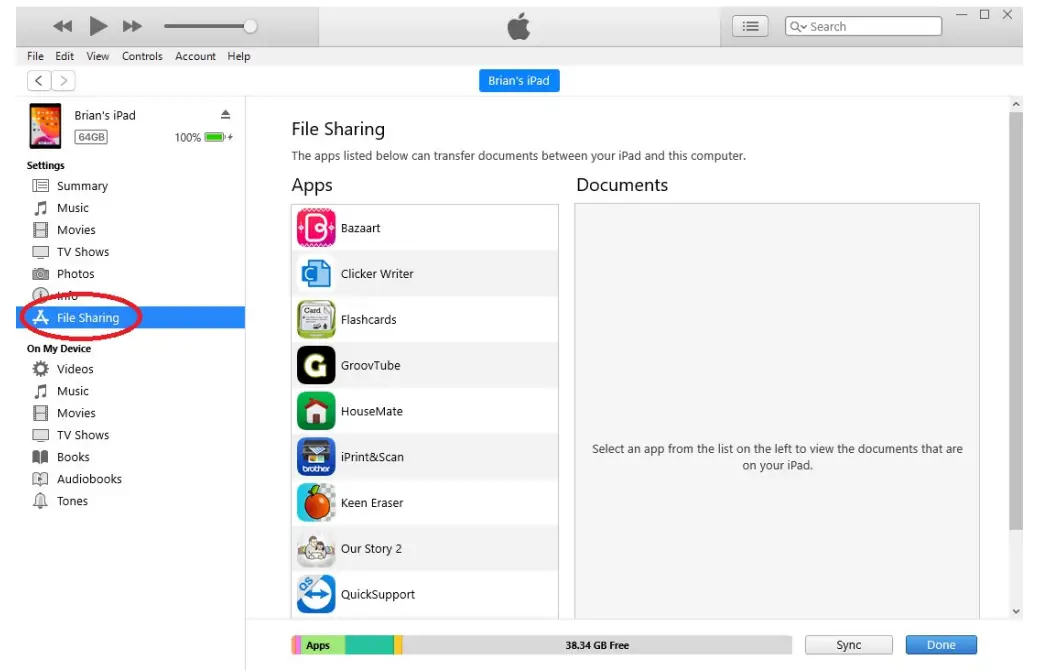Adjust the volume slider knob

coord(250,26)
